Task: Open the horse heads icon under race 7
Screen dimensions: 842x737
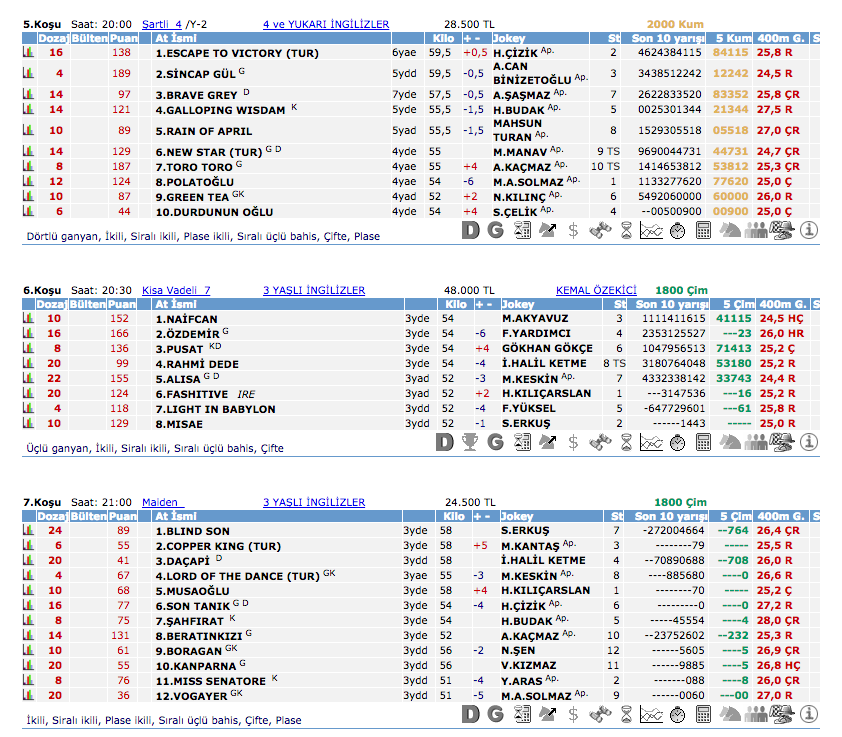Action: click(x=730, y=714)
